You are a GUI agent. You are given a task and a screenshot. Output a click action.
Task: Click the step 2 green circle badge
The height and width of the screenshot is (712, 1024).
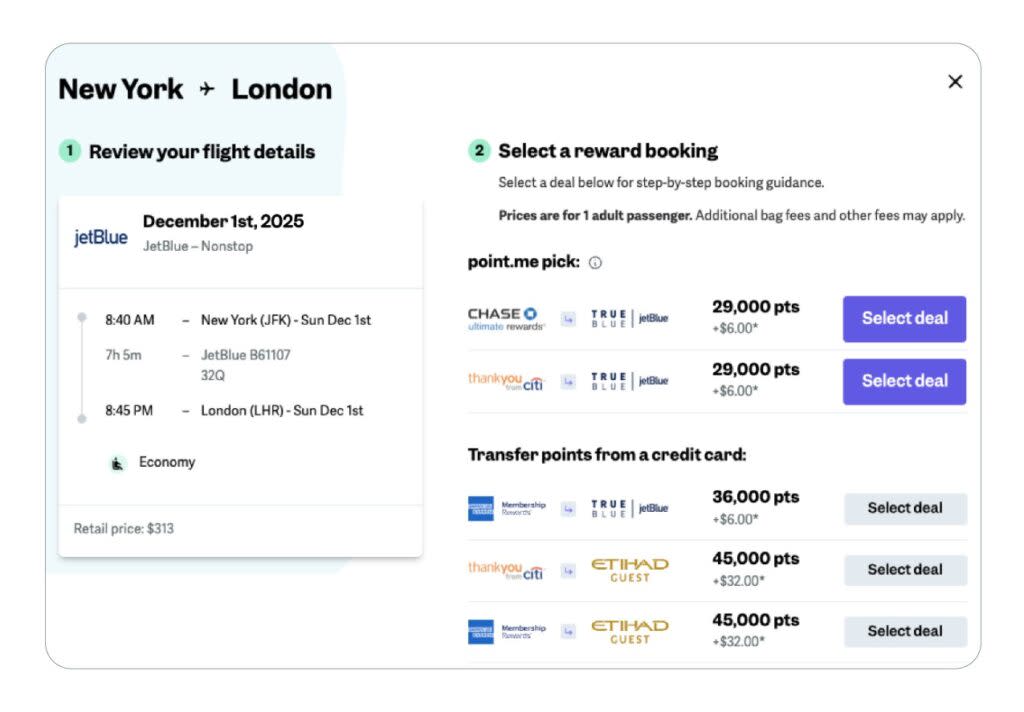pyautogui.click(x=479, y=151)
